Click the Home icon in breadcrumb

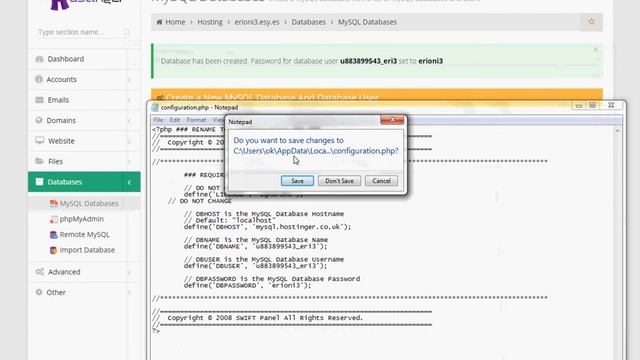[x=160, y=22]
